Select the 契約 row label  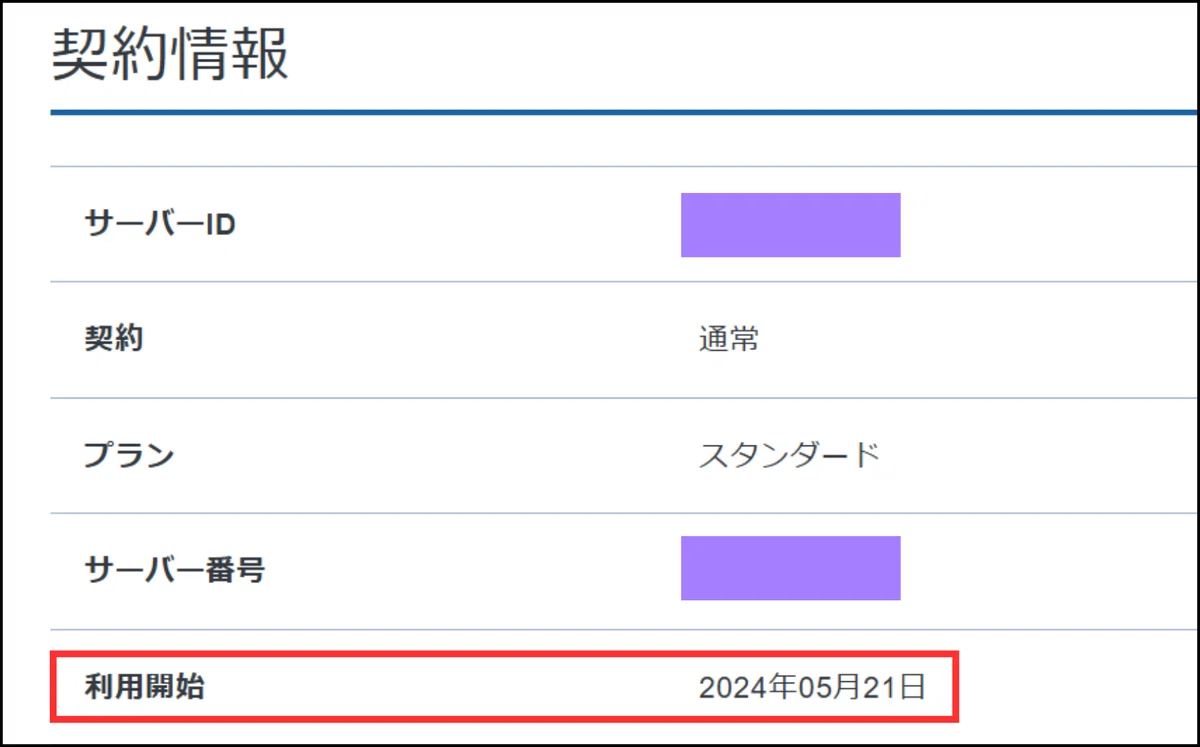pos(114,339)
